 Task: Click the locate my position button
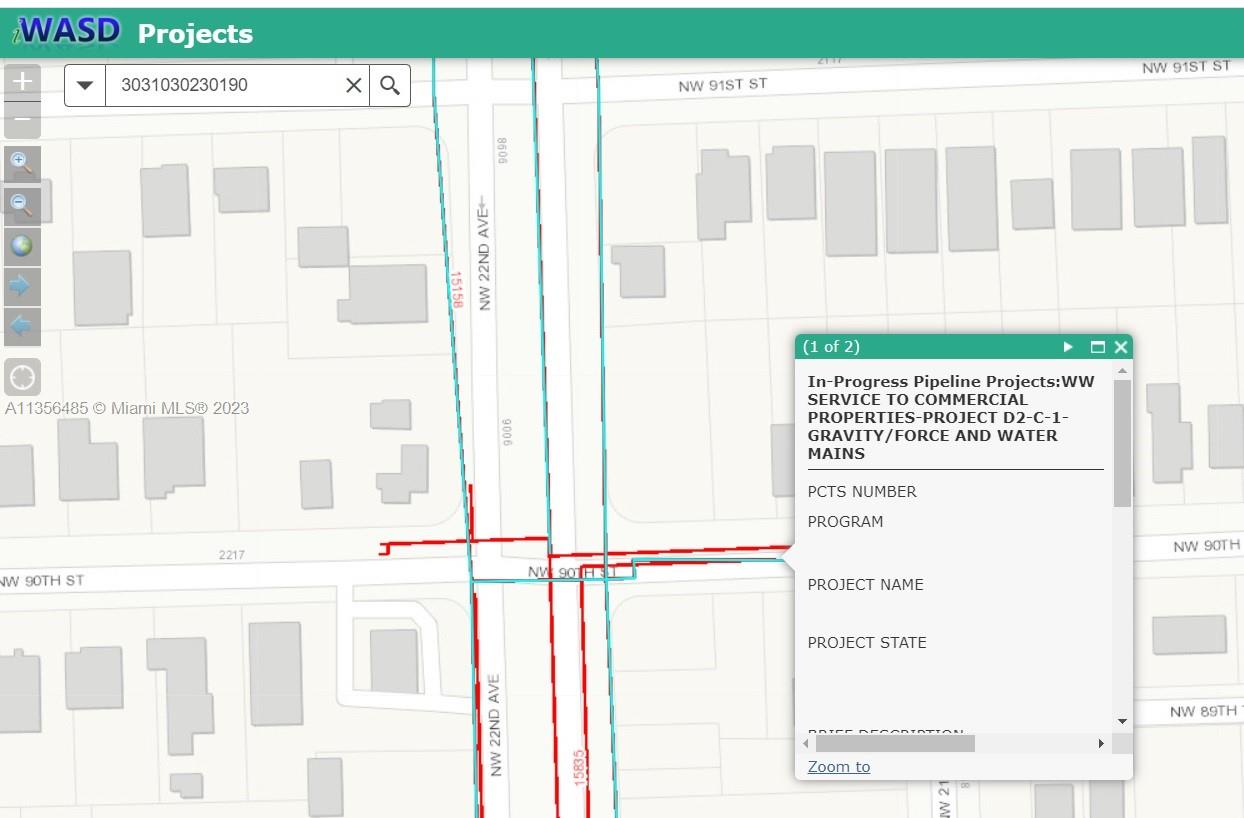coord(22,377)
